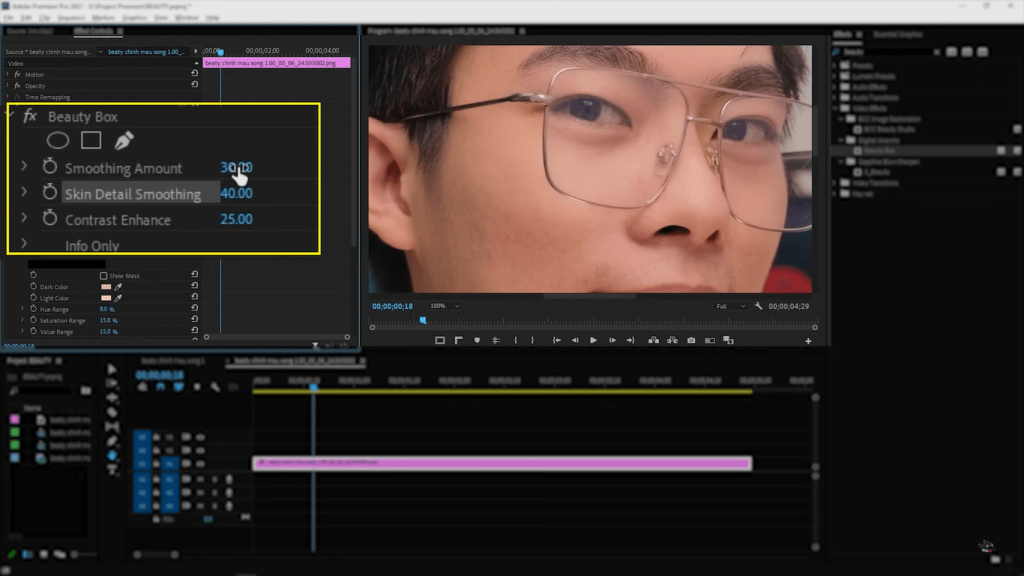Create an ellipse mask on Beauty Box

click(57, 140)
